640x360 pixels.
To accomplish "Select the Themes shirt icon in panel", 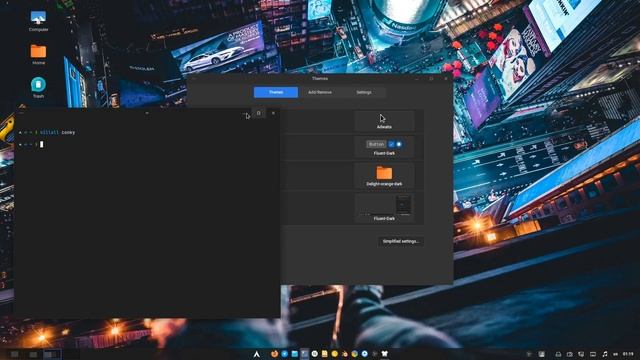I will [x=384, y=354].
